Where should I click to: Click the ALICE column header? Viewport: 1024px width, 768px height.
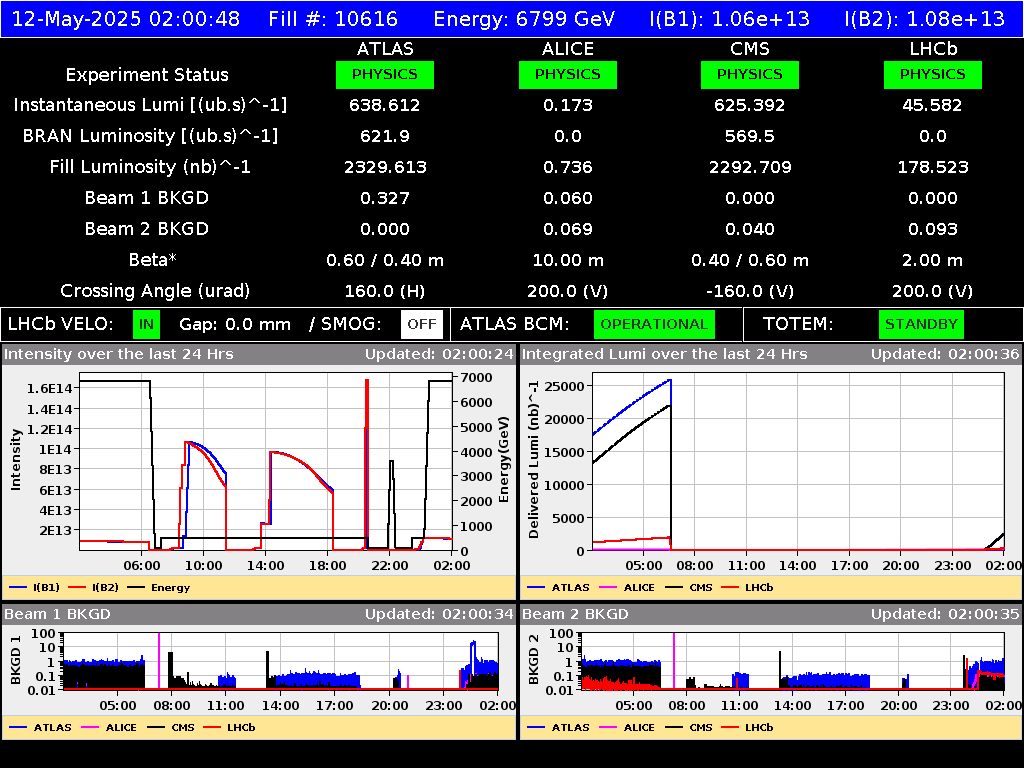[x=568, y=49]
